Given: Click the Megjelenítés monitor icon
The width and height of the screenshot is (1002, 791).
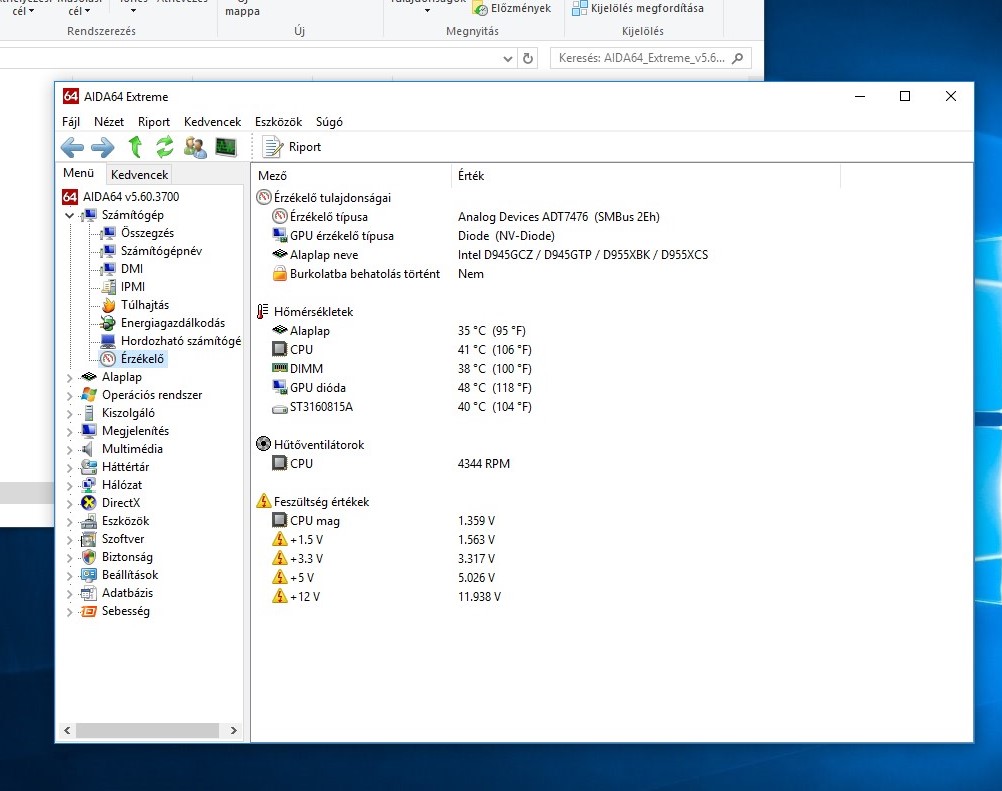Looking at the screenshot, I should pos(89,431).
